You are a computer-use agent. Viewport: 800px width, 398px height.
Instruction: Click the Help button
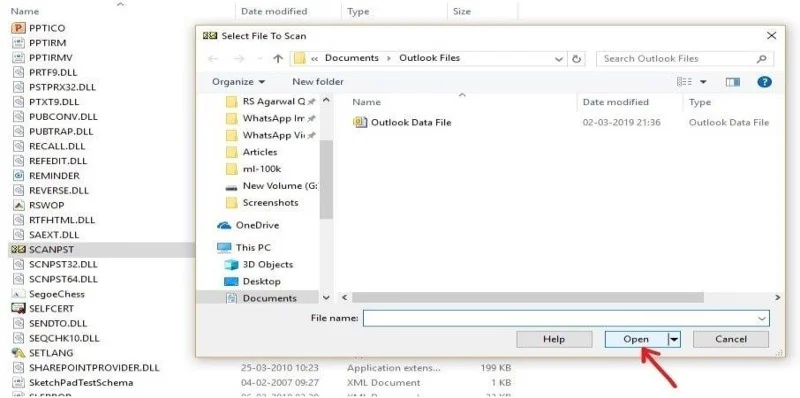click(x=554, y=339)
